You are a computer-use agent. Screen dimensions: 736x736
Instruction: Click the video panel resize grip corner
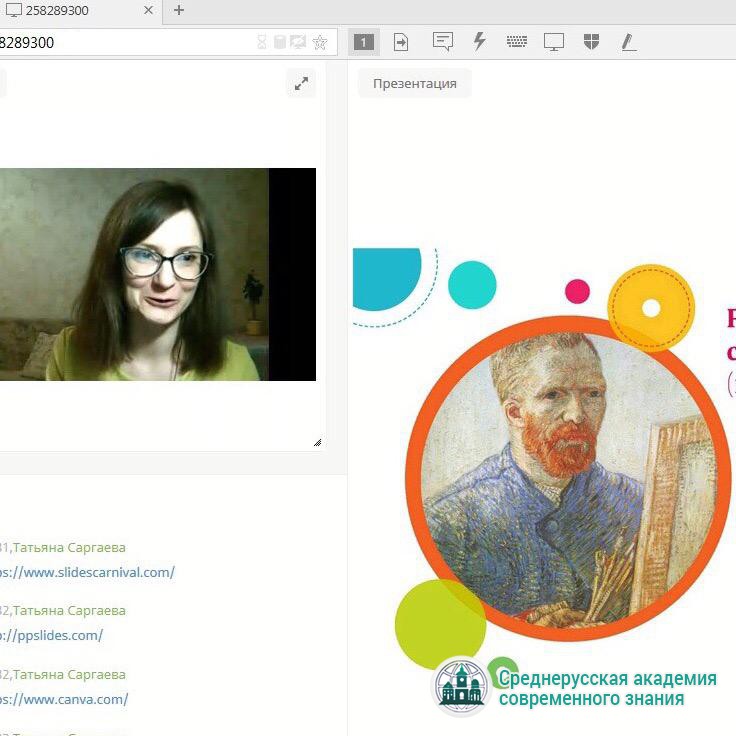coord(318,443)
